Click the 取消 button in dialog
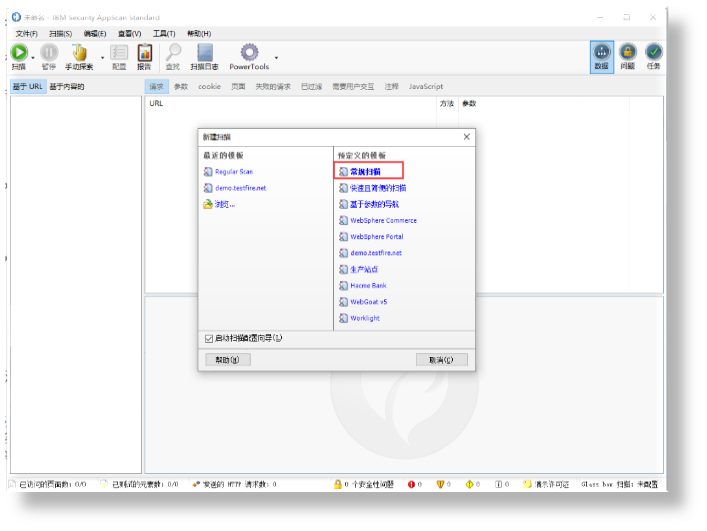Viewport: 707px width, 531px height. pyautogui.click(x=441, y=360)
